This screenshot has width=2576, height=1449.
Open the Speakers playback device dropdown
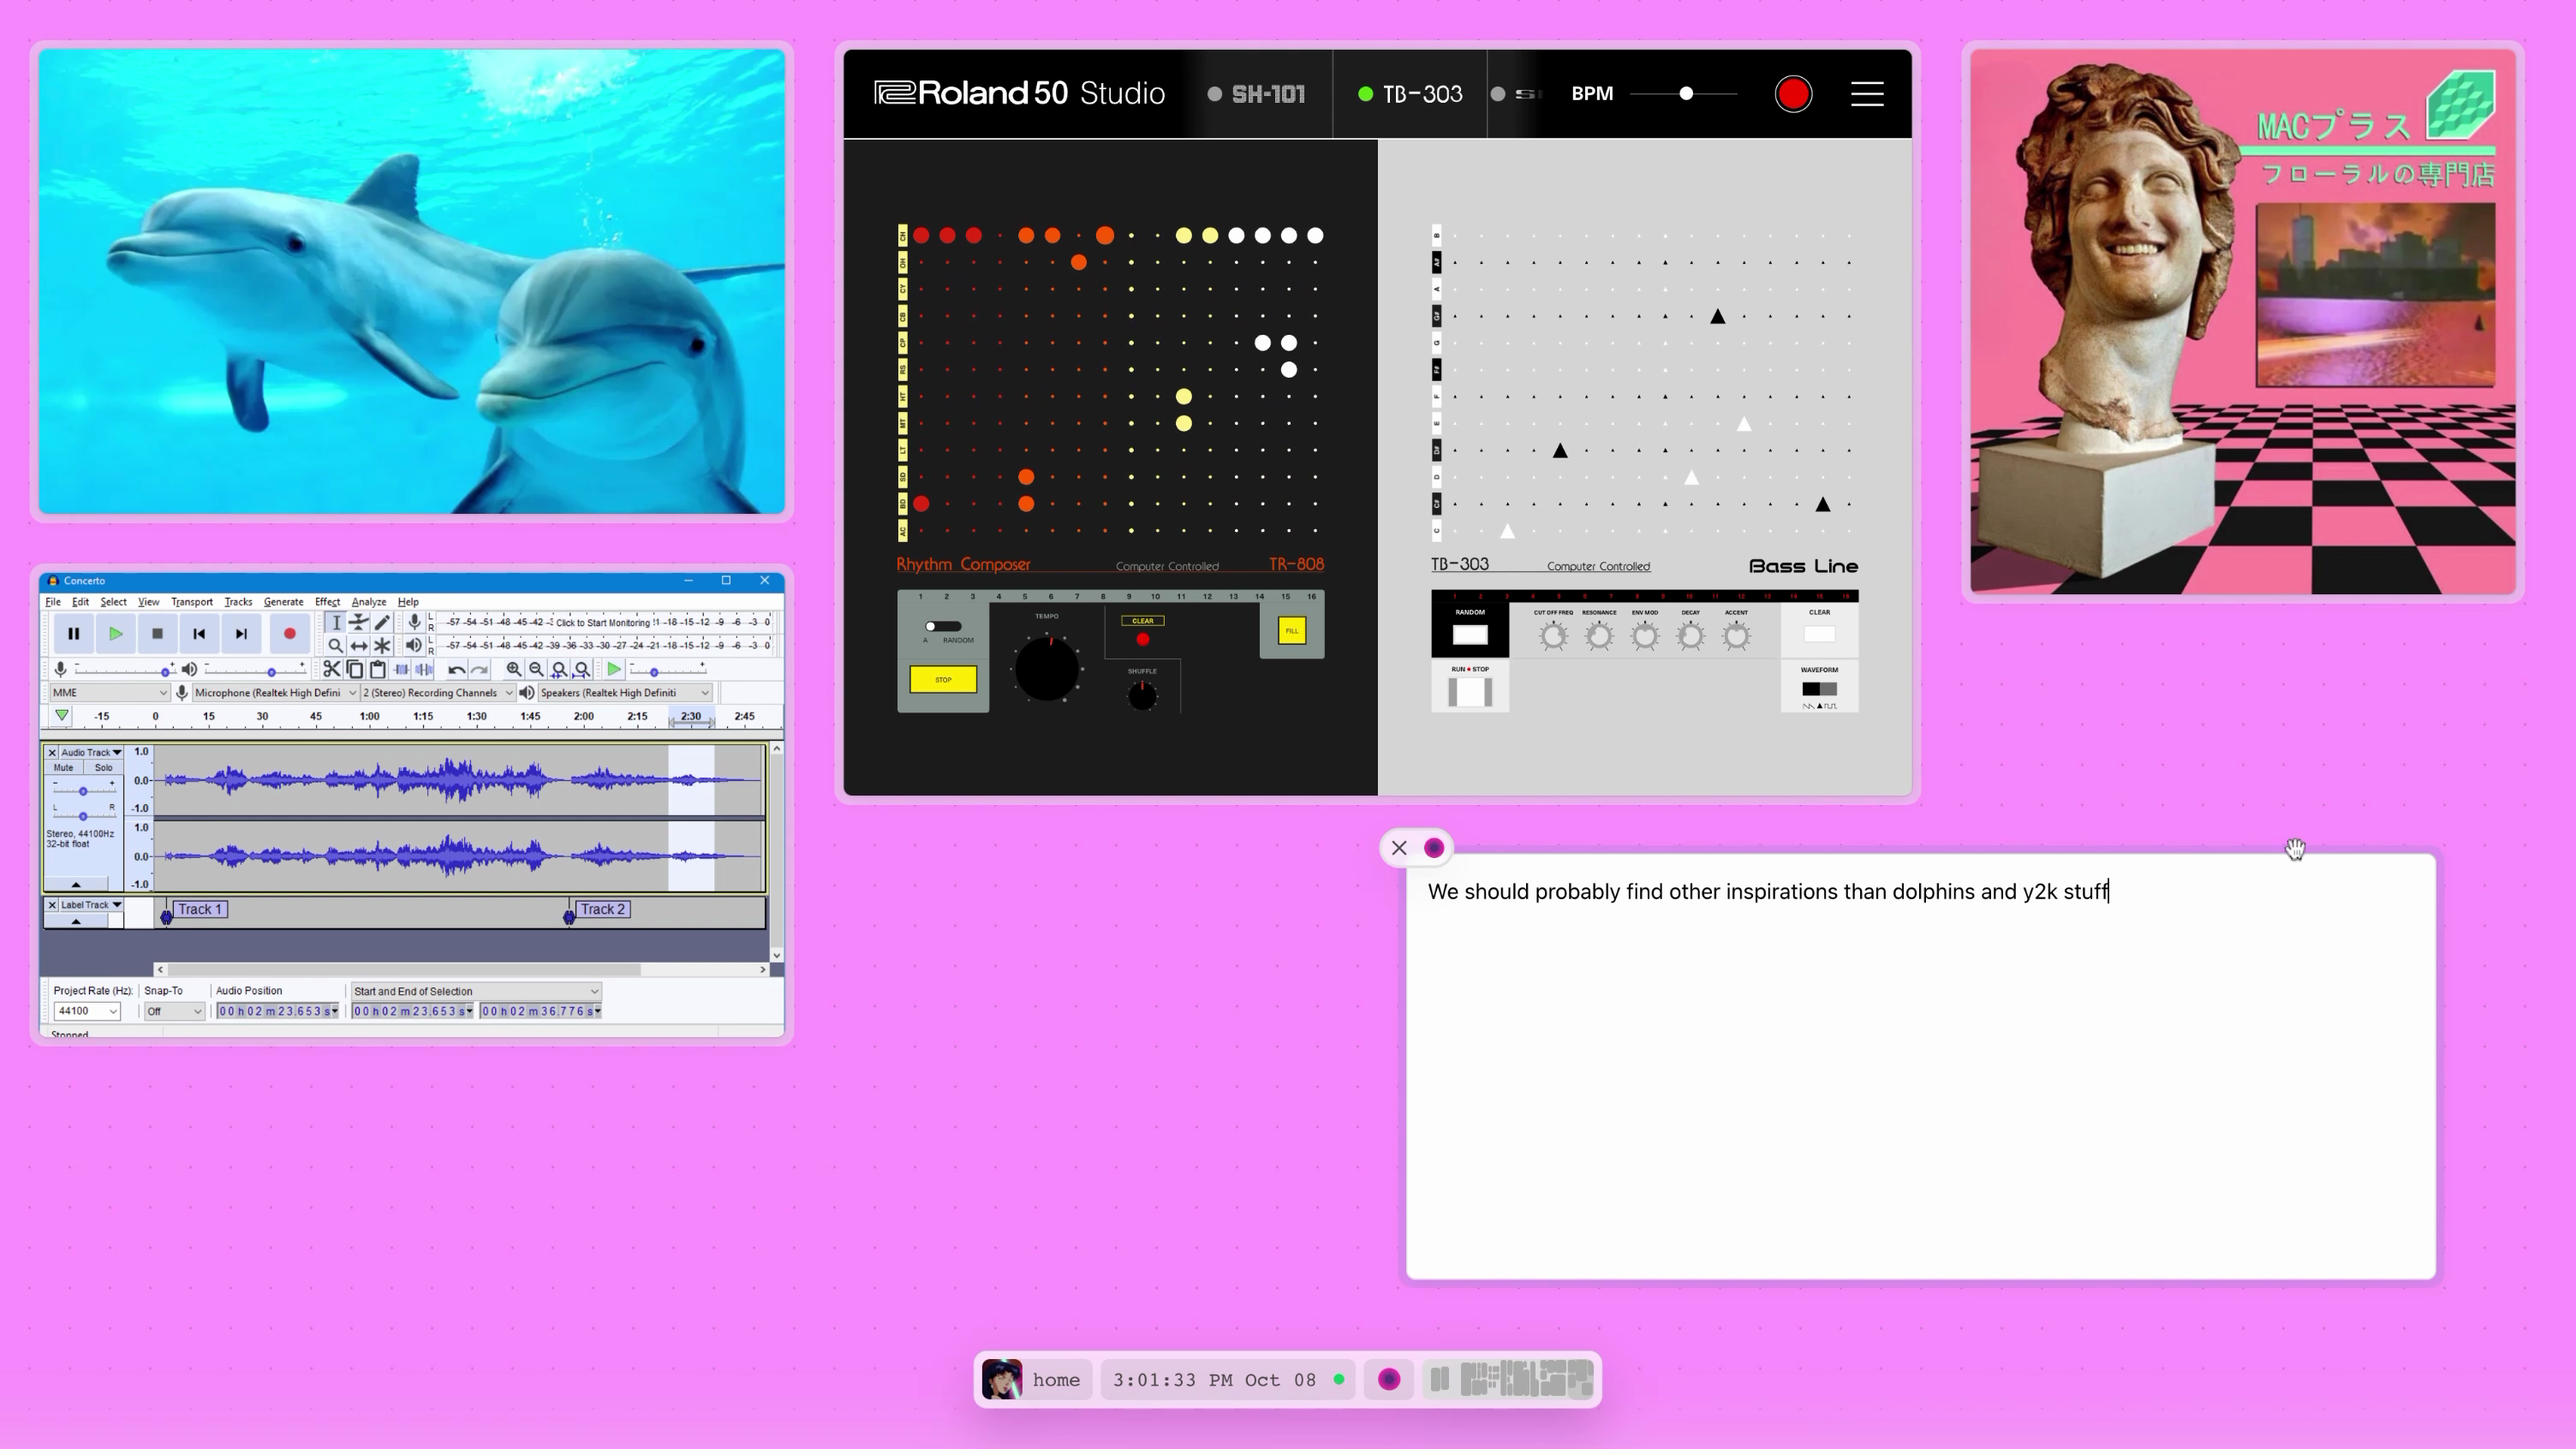[625, 693]
